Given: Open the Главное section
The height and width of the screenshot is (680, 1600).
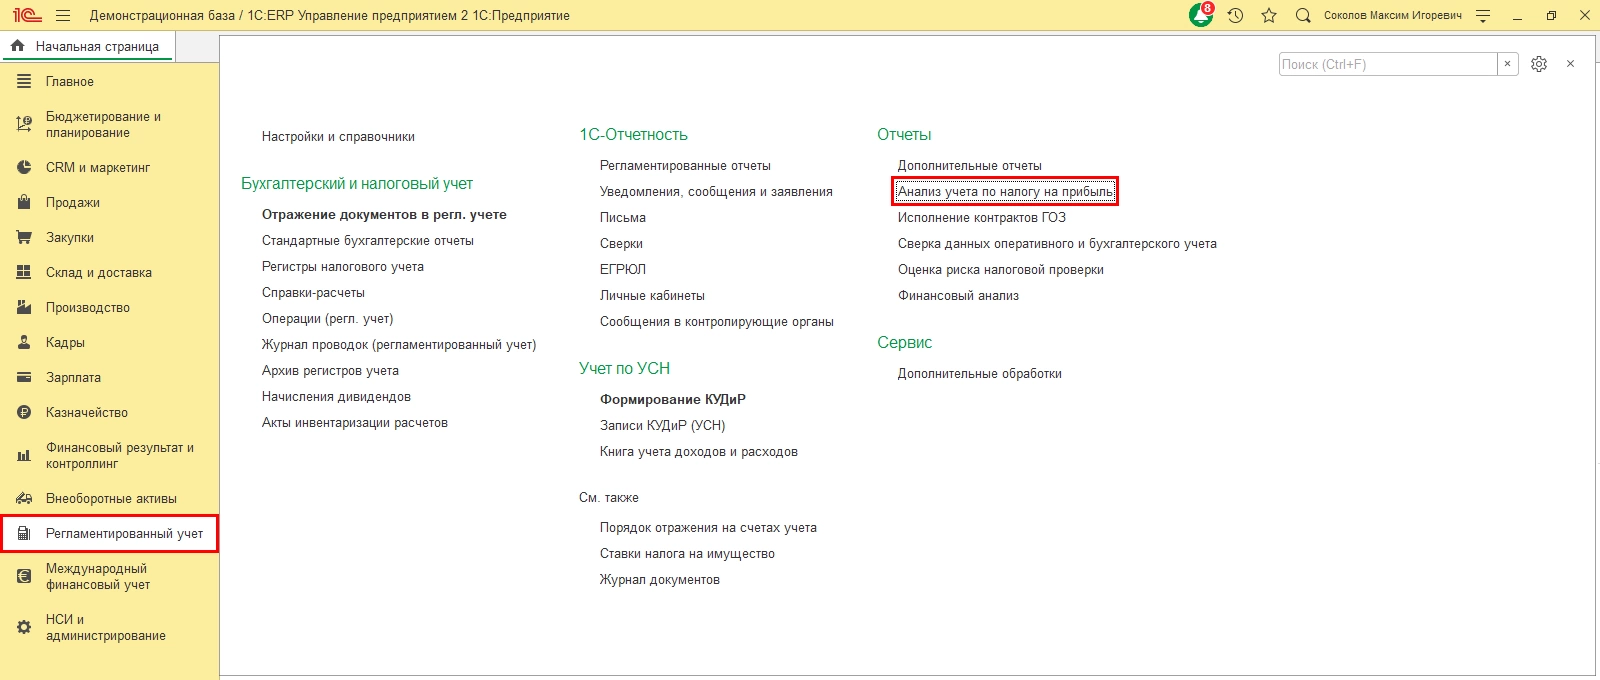Looking at the screenshot, I should [x=69, y=81].
